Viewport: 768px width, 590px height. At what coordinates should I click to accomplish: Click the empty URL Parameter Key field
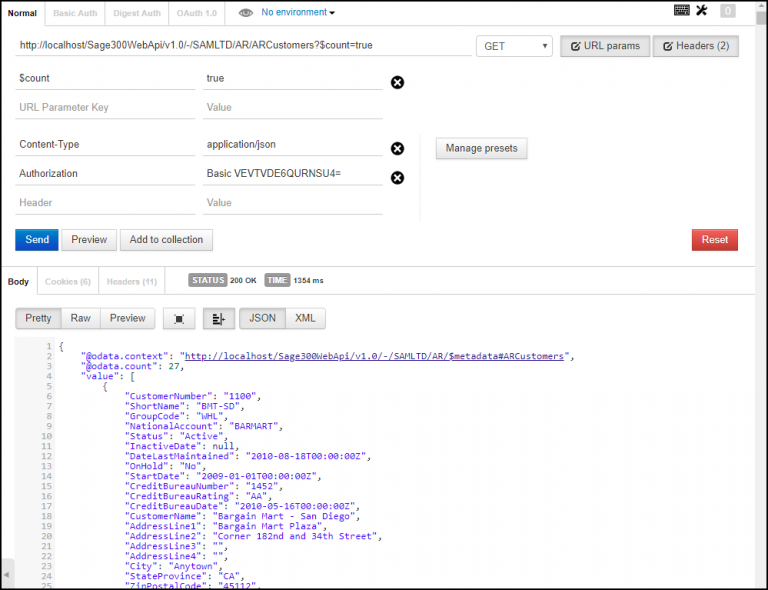pyautogui.click(x=105, y=108)
